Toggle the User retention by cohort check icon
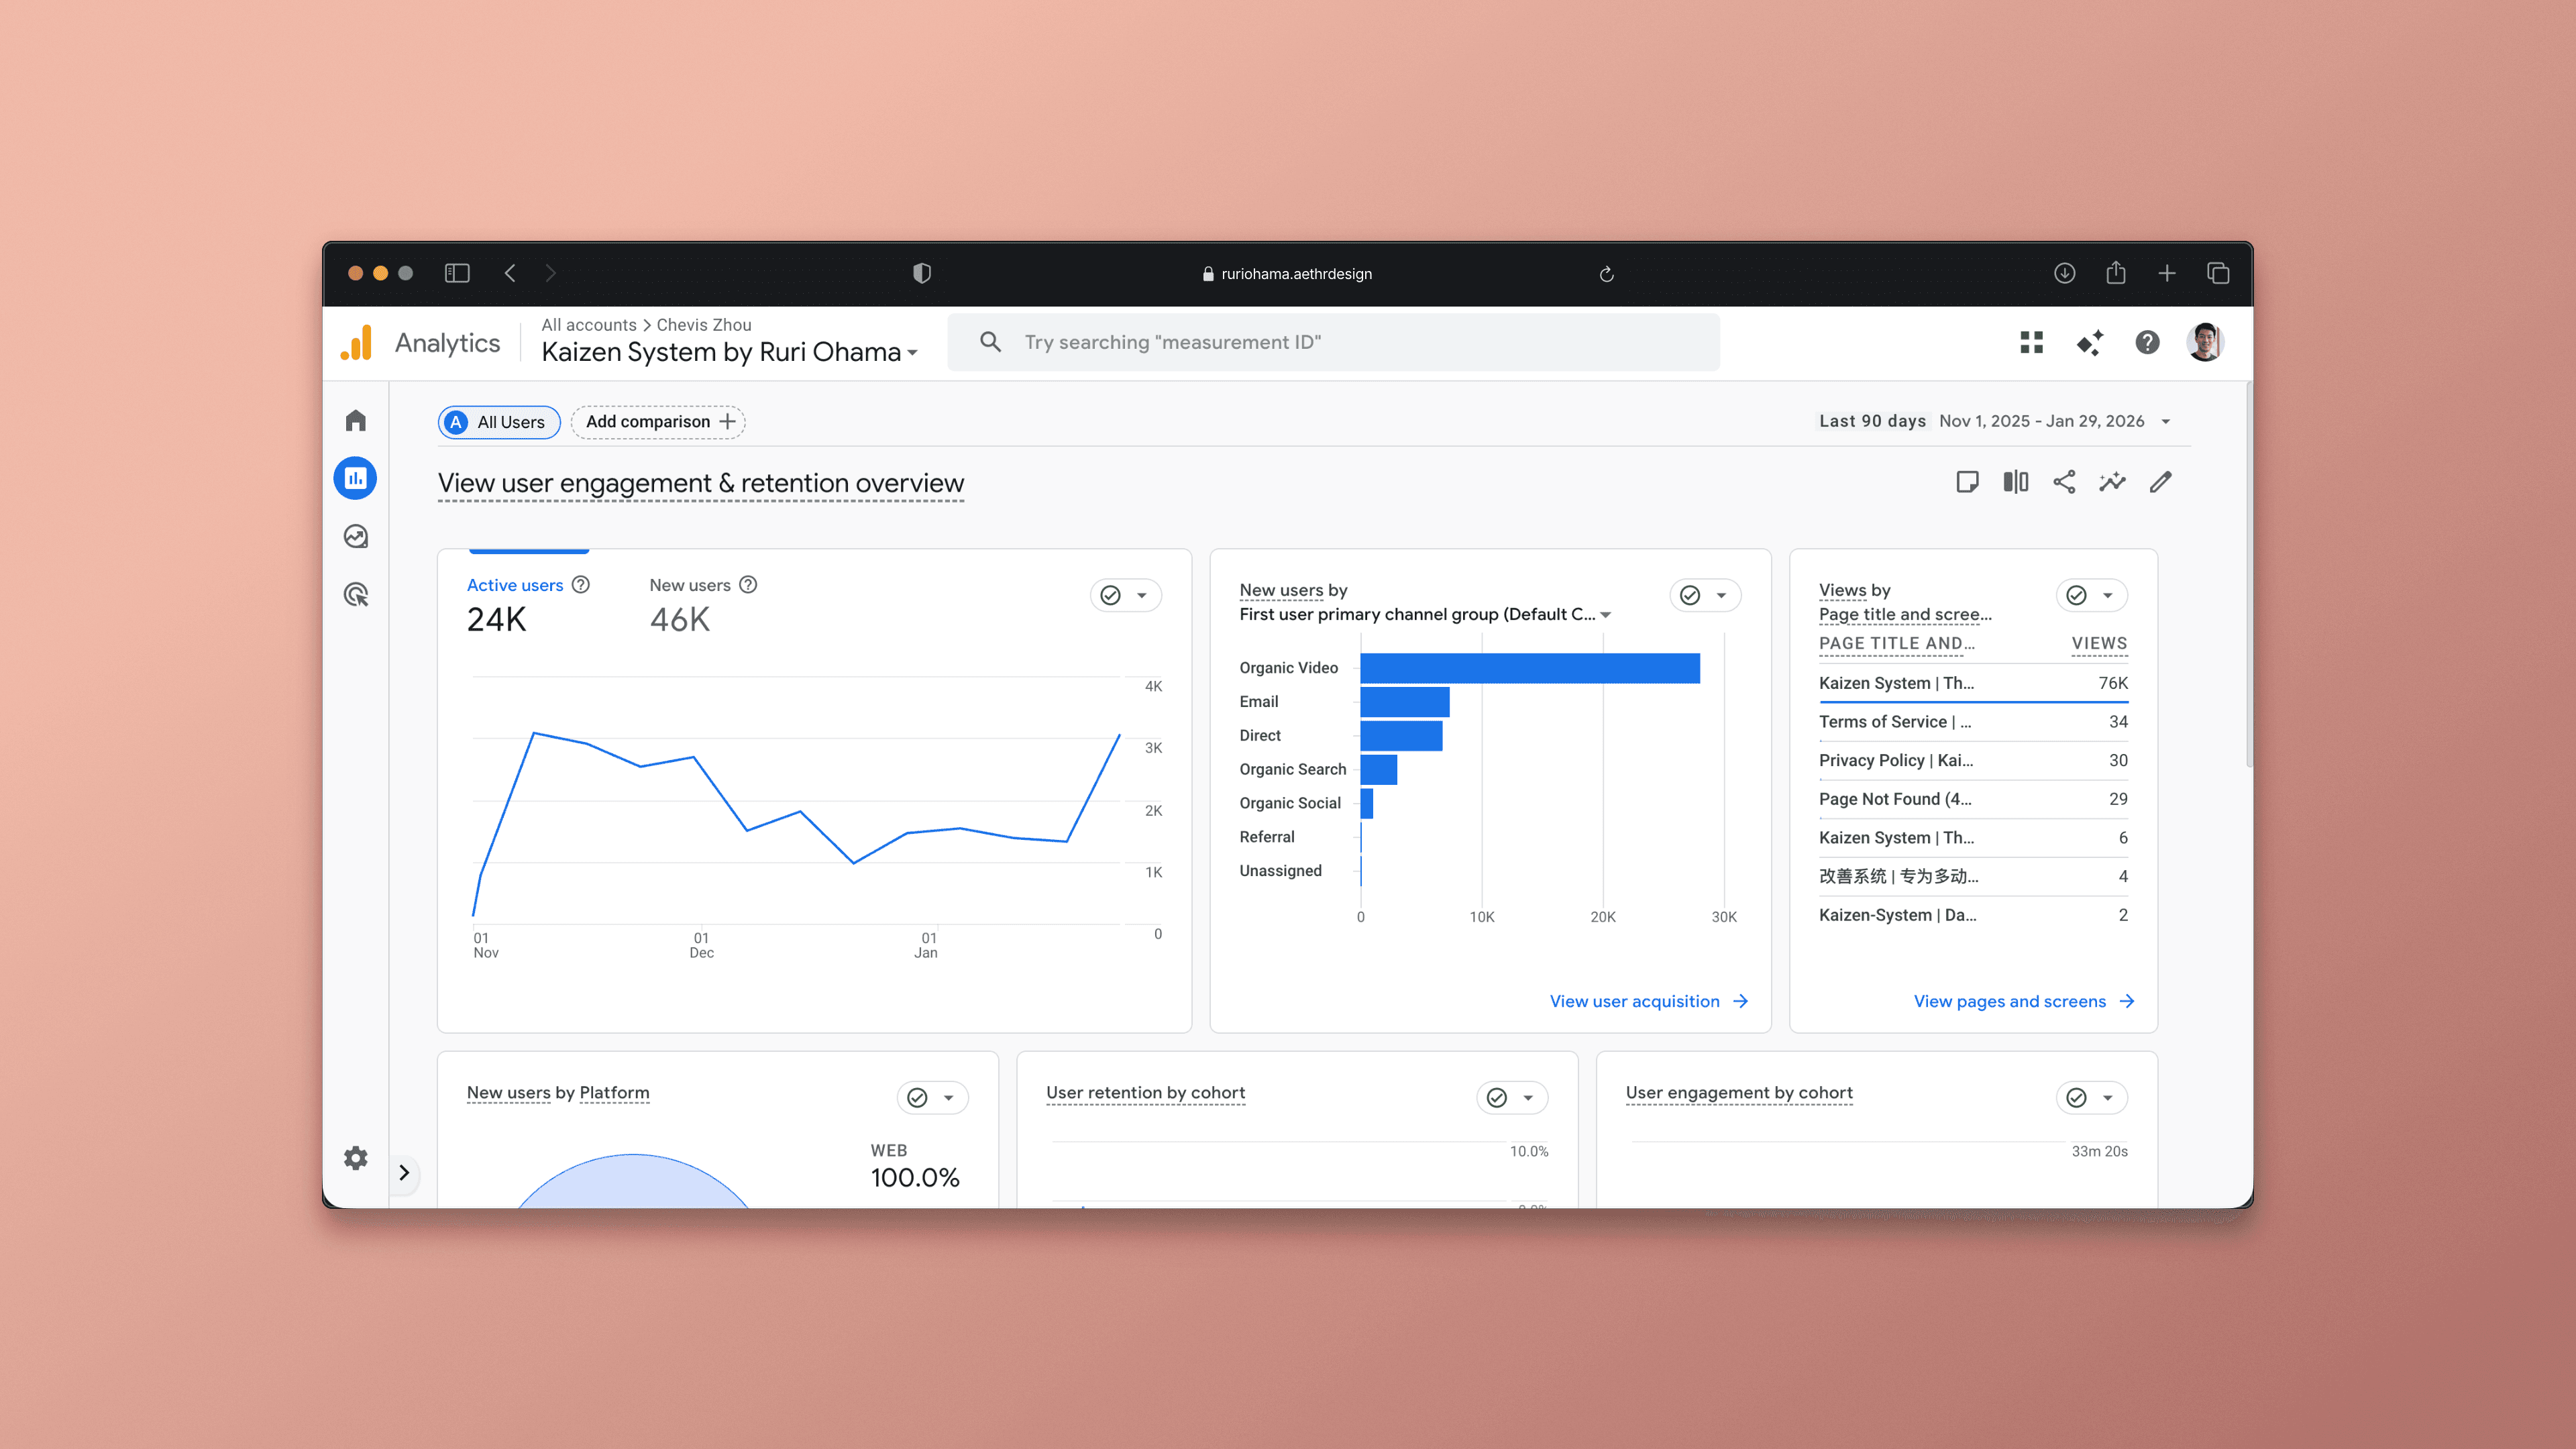 click(1496, 1098)
